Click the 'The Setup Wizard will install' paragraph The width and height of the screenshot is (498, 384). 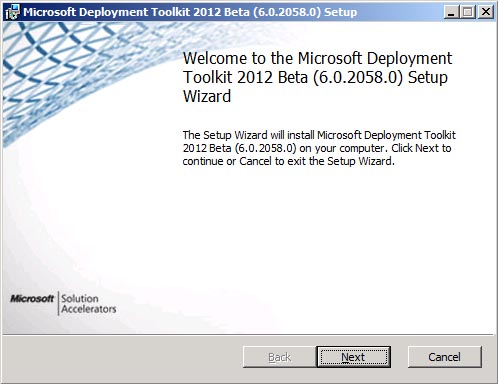pyautogui.click(x=319, y=148)
